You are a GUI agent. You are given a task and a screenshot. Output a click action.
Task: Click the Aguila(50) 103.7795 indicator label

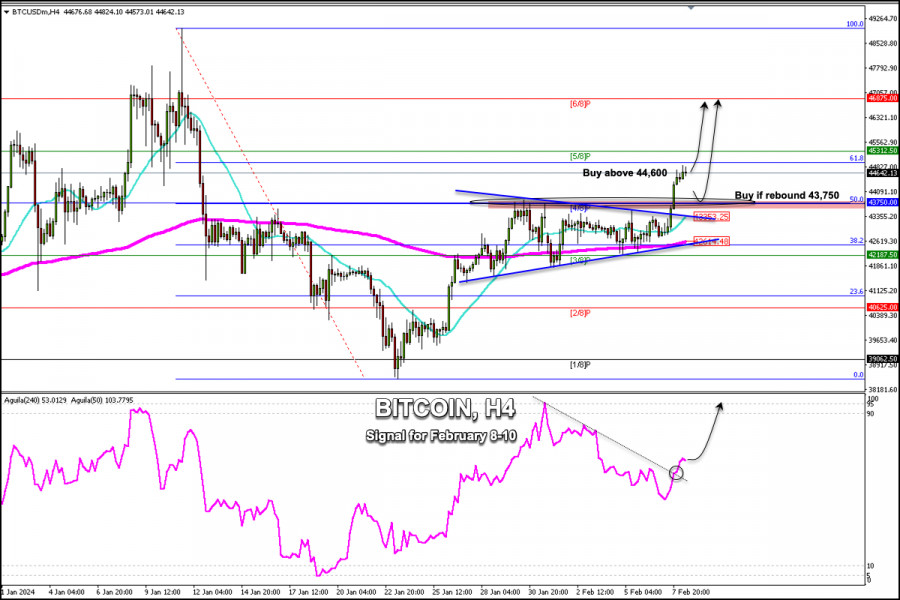[102, 400]
